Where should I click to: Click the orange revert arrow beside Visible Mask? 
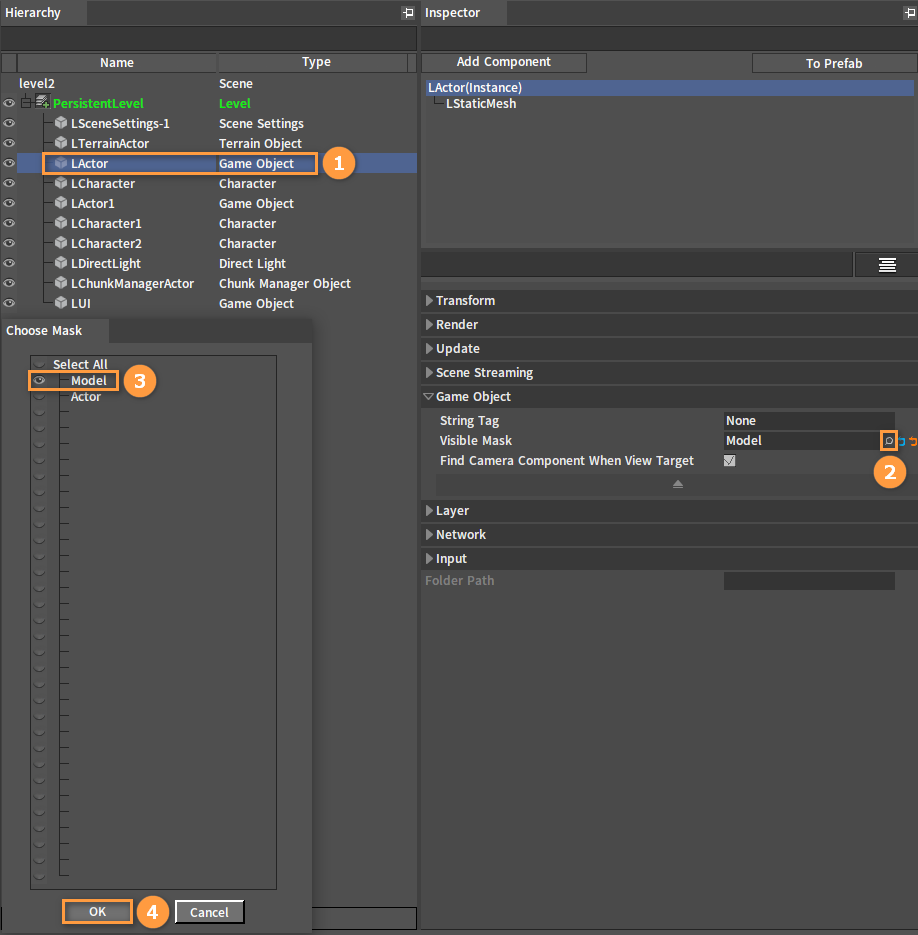tap(913, 441)
